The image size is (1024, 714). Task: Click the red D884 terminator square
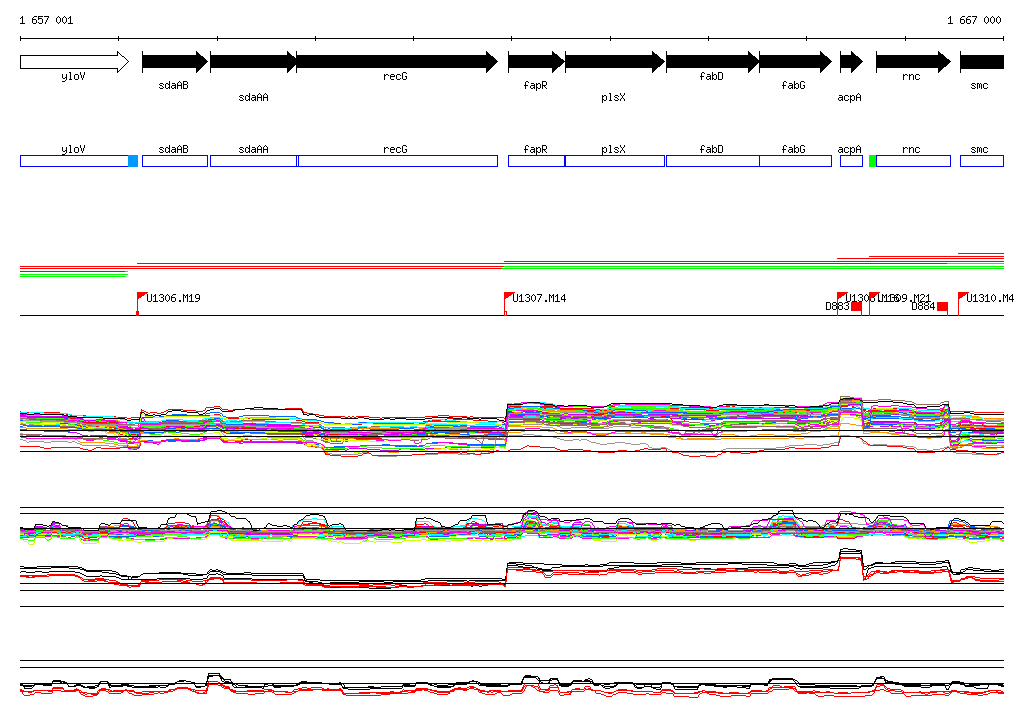click(942, 307)
